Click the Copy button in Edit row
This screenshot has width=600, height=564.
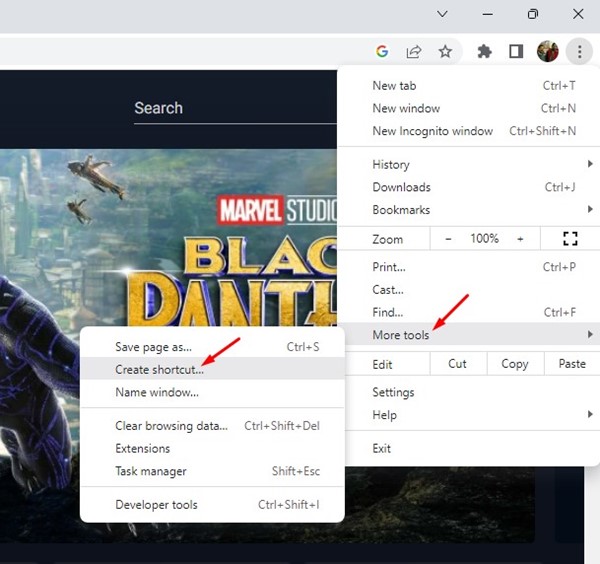click(x=515, y=364)
